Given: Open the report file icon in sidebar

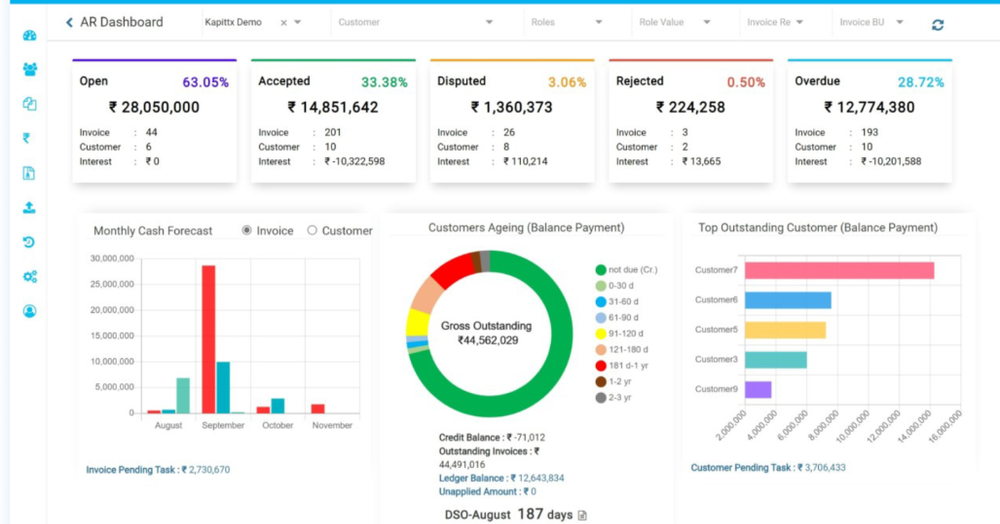Looking at the screenshot, I should 29,173.
